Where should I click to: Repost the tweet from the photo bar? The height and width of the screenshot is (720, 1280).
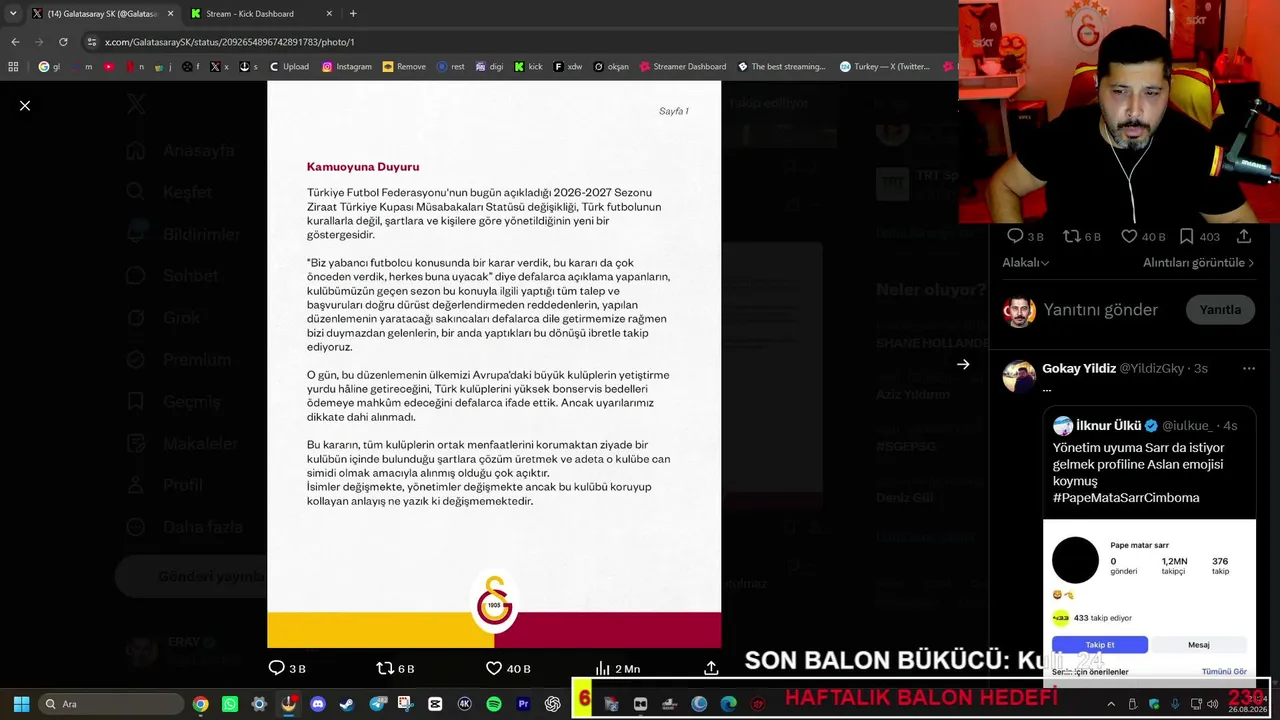click(395, 668)
